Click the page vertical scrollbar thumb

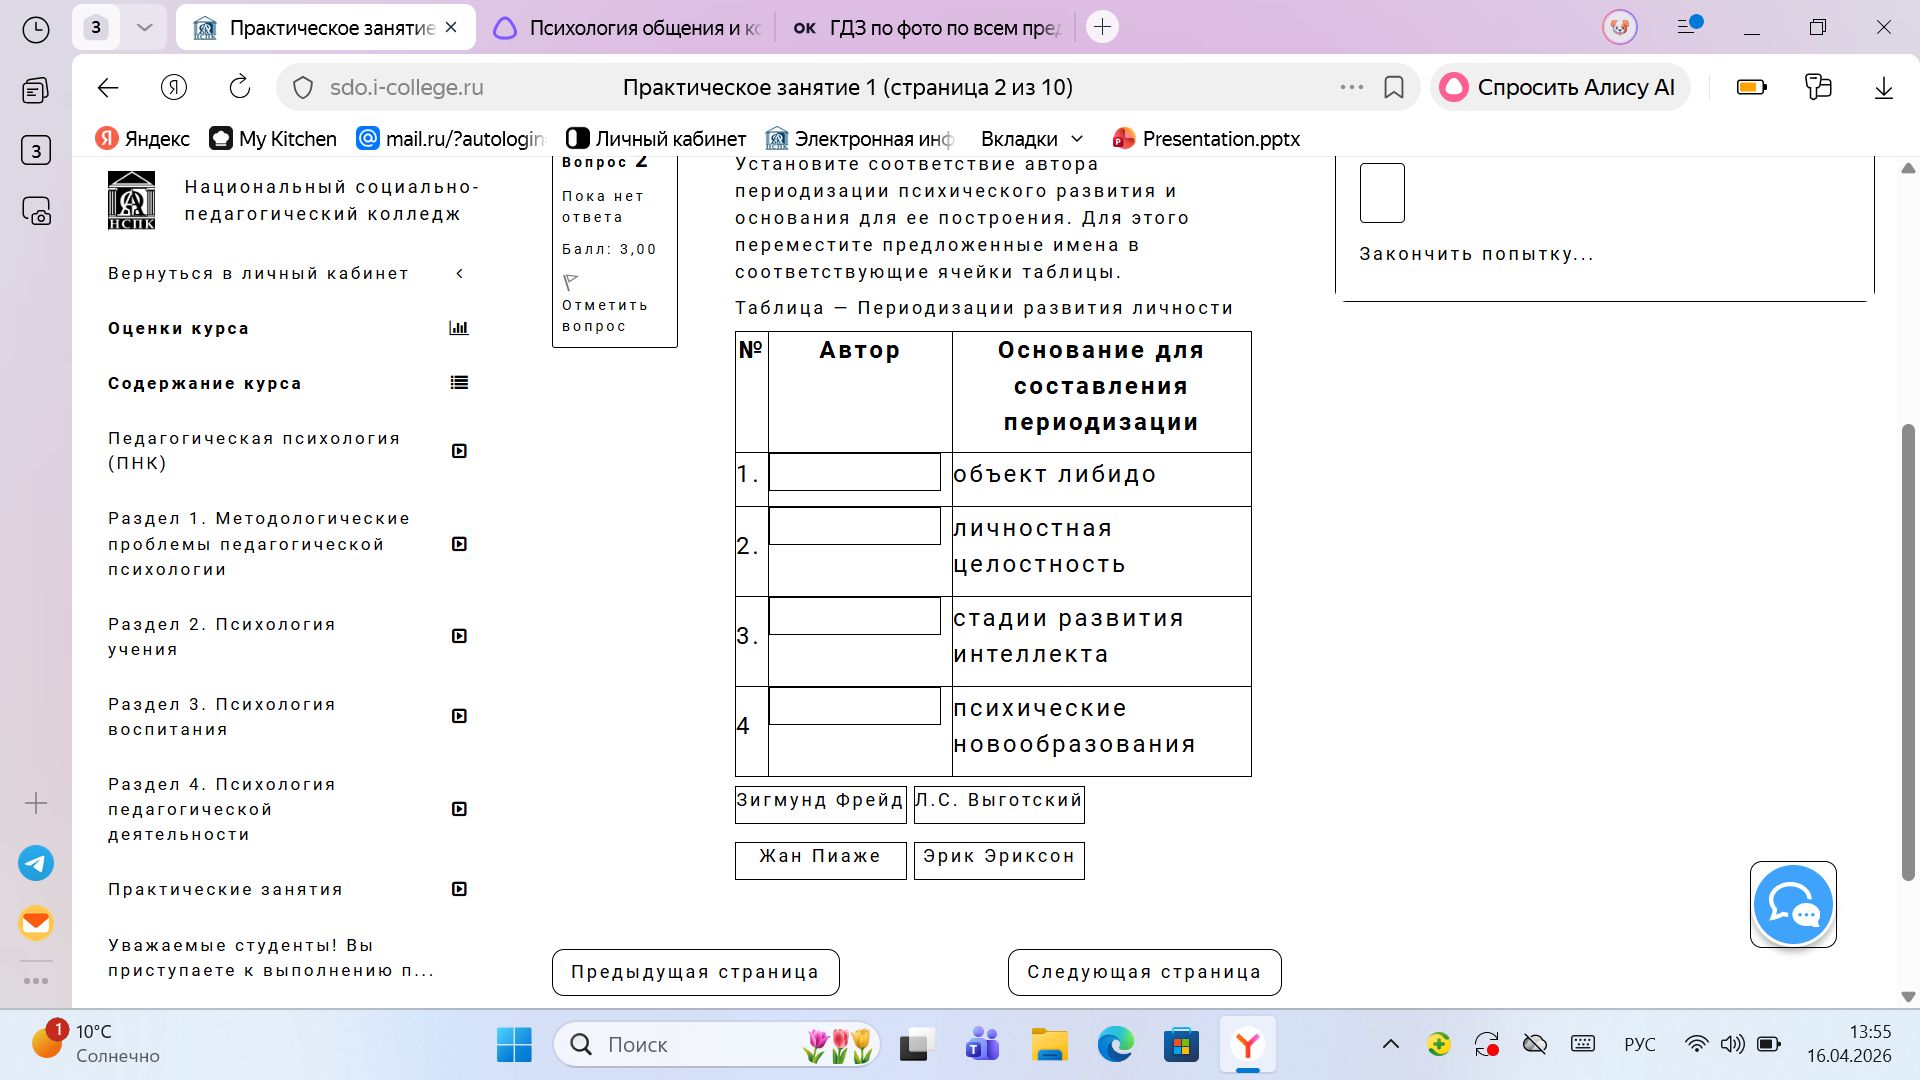(x=1908, y=652)
